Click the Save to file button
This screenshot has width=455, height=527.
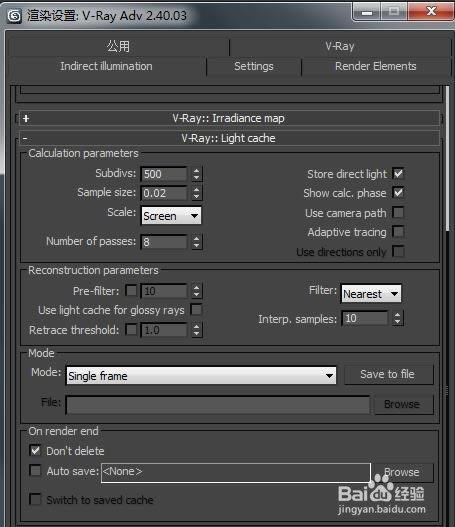tap(389, 374)
